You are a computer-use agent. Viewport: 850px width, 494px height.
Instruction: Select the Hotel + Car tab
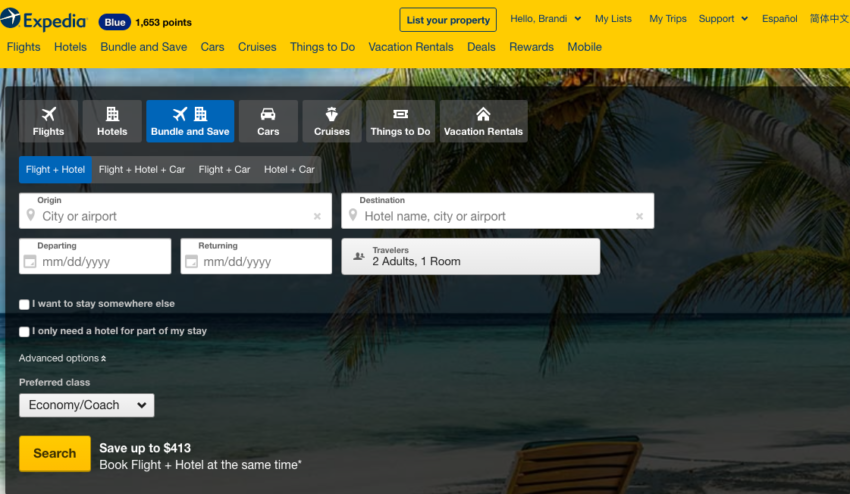pos(289,170)
